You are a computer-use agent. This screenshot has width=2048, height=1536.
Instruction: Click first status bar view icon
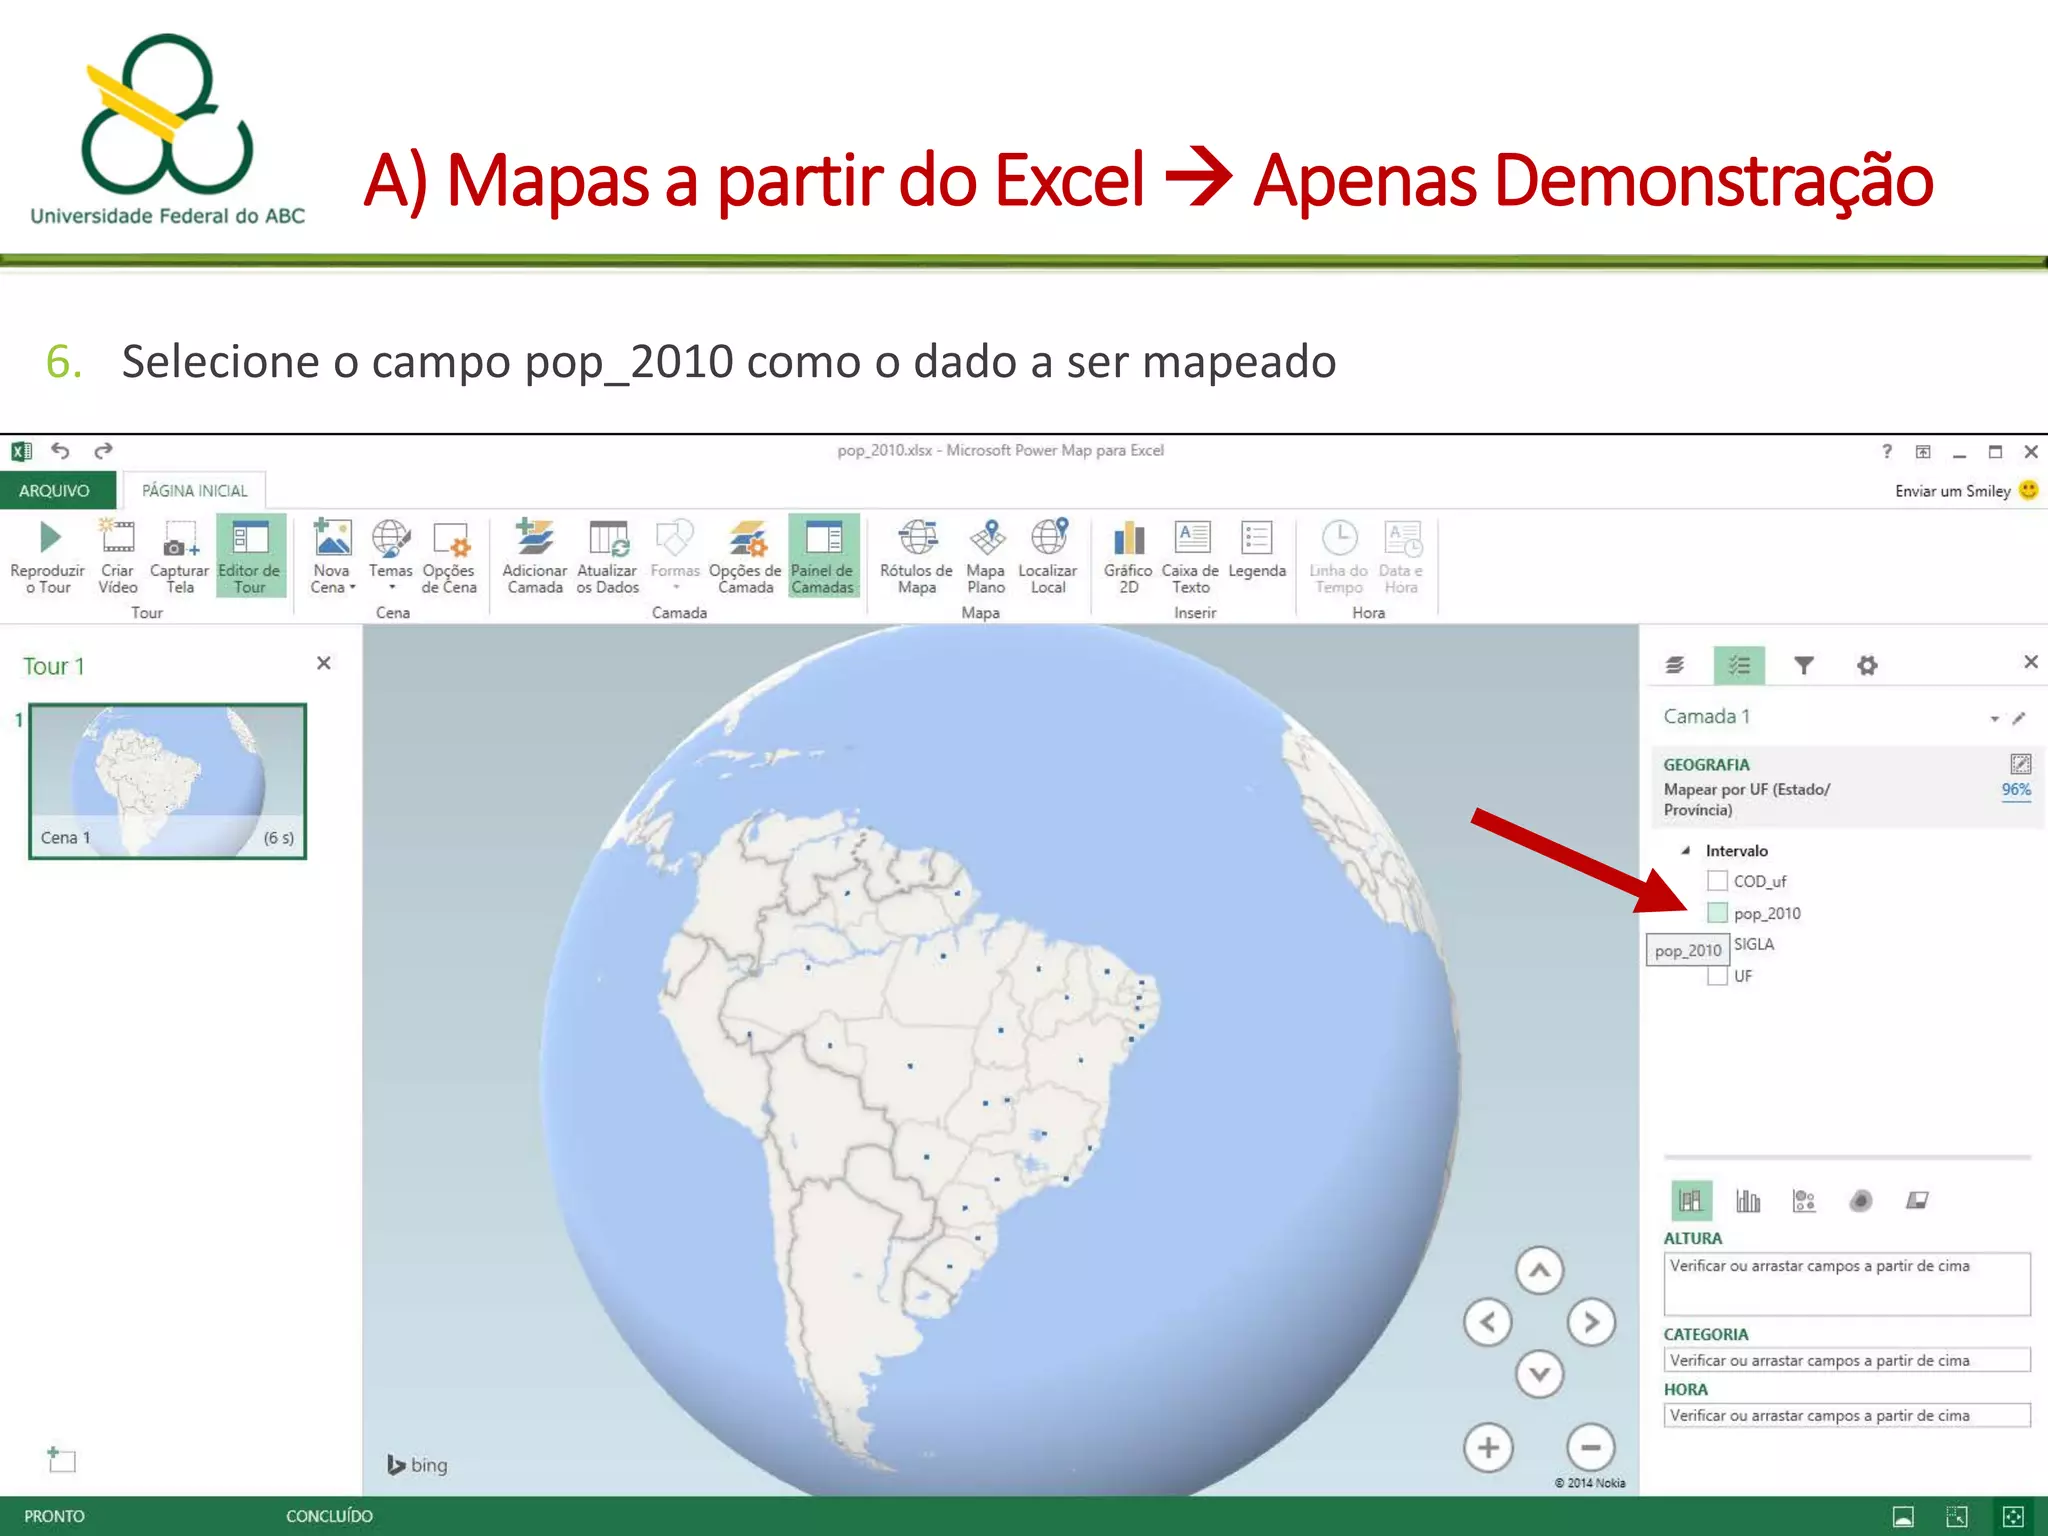(x=1903, y=1517)
